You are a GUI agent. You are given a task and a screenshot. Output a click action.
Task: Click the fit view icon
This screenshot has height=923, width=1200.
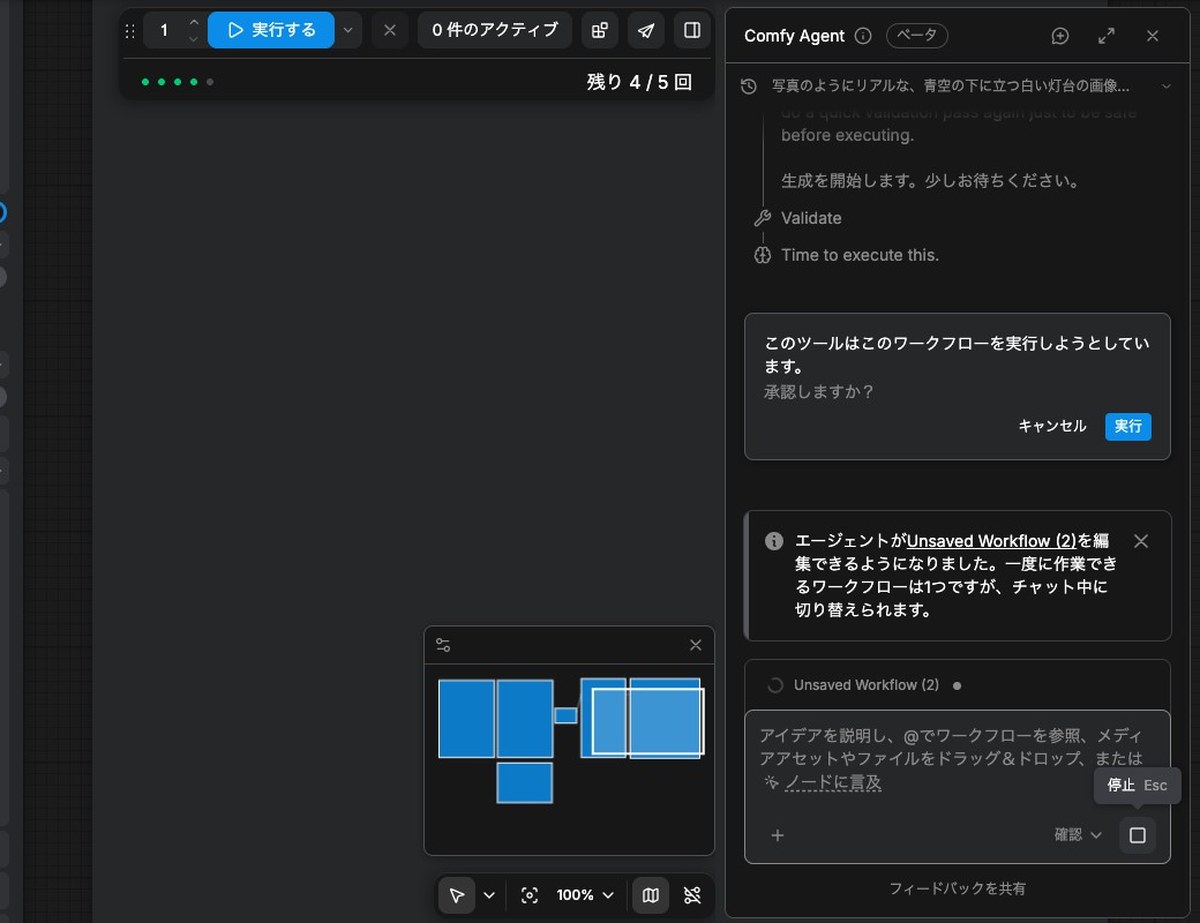click(x=530, y=895)
